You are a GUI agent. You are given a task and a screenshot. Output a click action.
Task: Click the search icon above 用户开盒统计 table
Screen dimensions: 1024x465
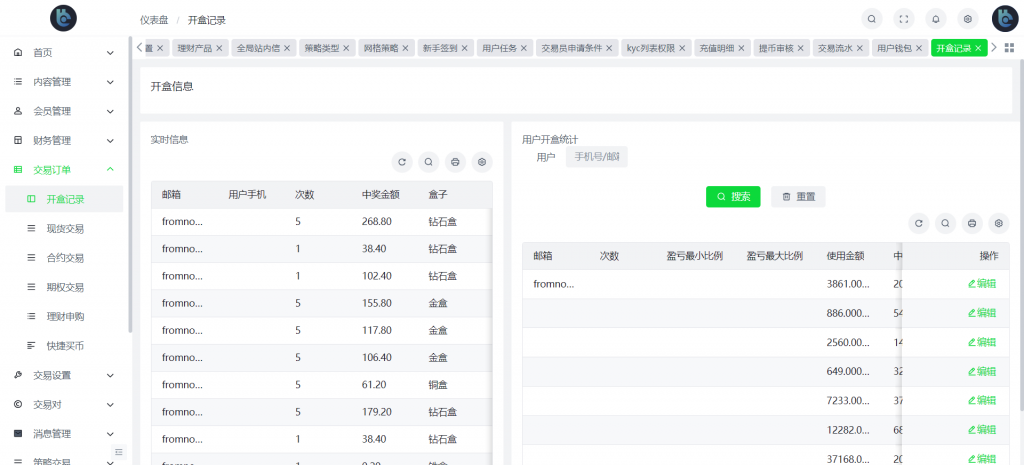(945, 223)
